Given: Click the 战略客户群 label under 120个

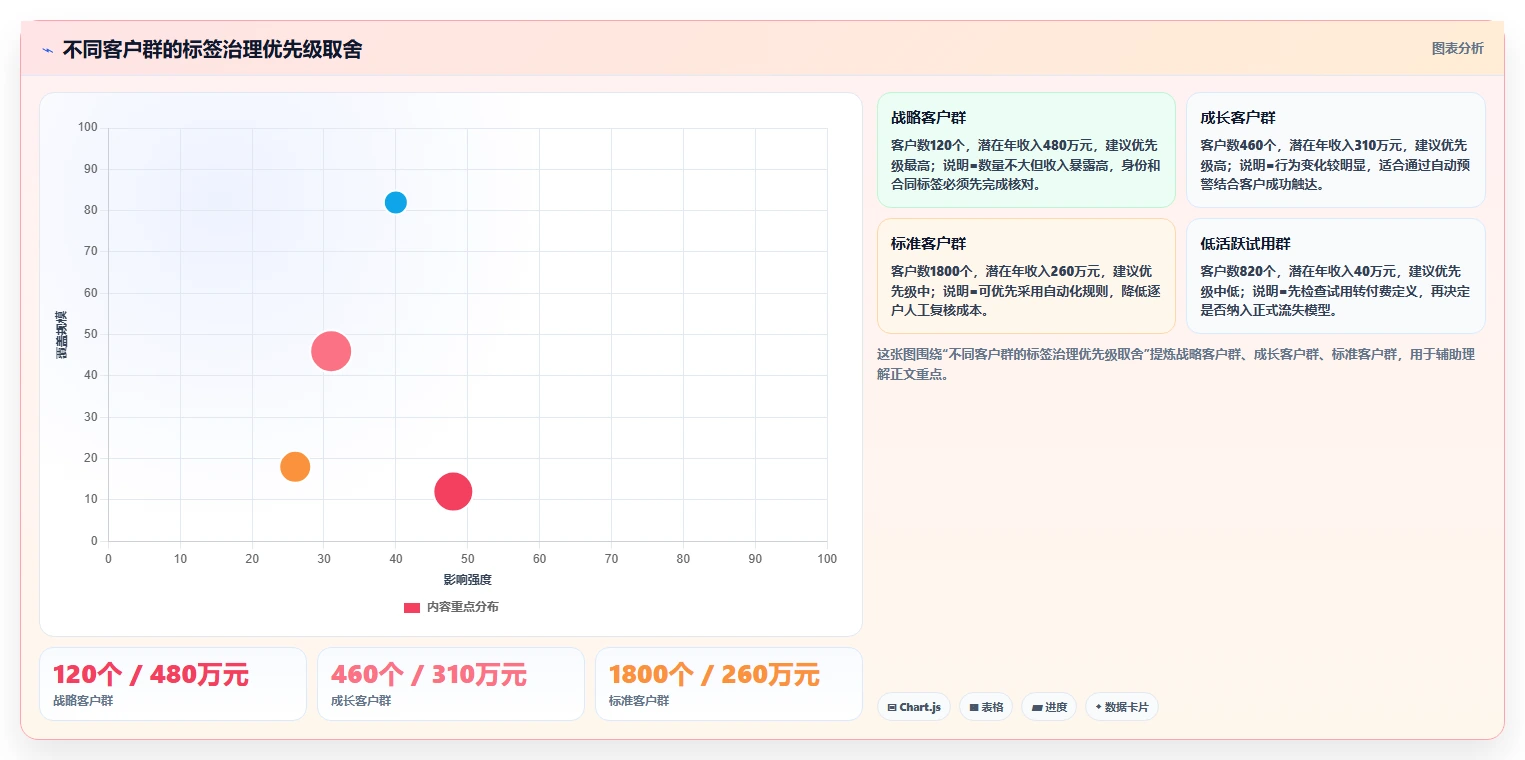Looking at the screenshot, I should tap(83, 701).
